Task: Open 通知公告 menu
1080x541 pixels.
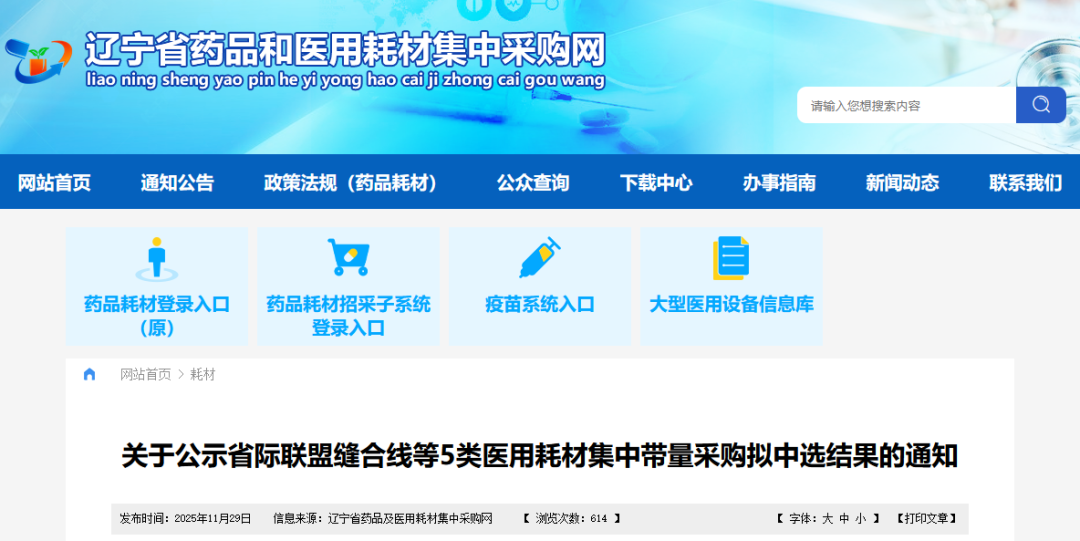Action: tap(178, 182)
